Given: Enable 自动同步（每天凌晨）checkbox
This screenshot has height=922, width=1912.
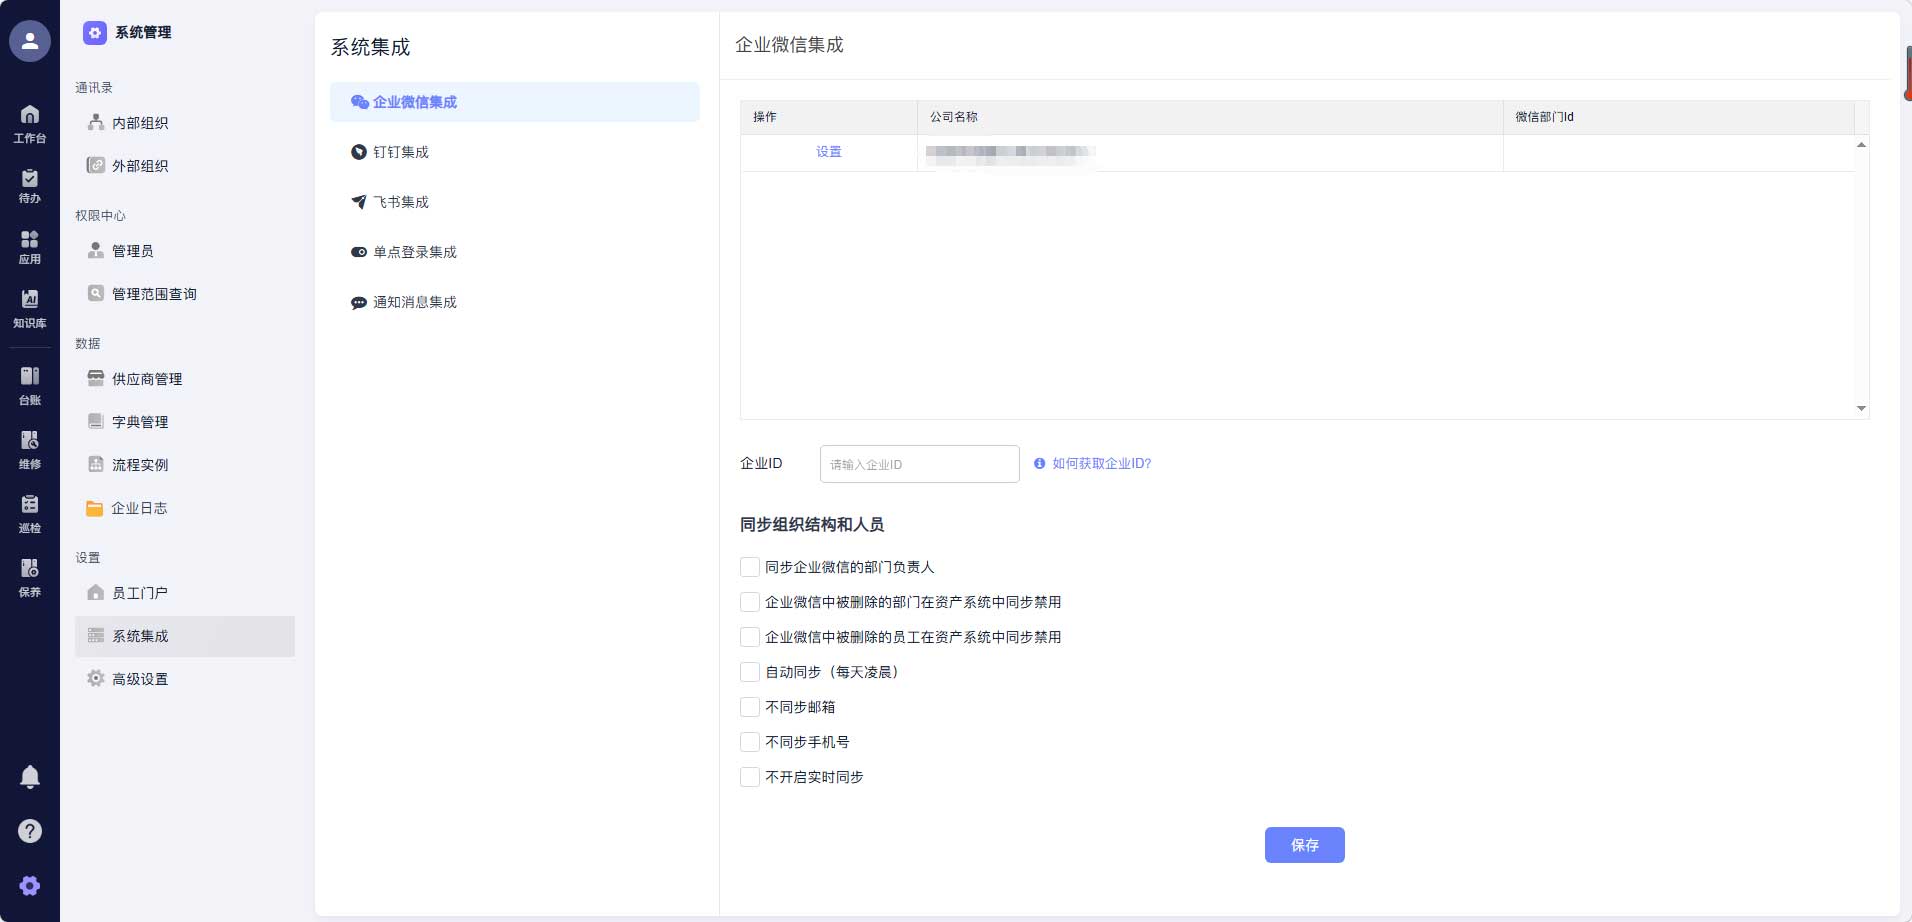Looking at the screenshot, I should (748, 671).
